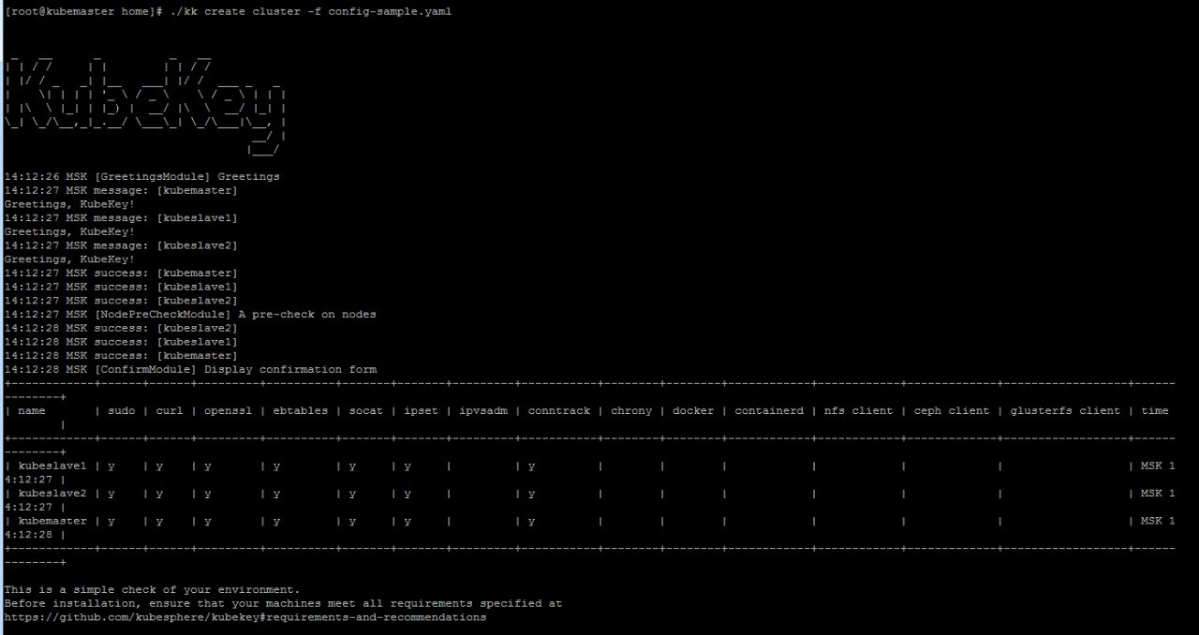Viewport: 1199px width, 635px height.
Task: Click the 'MSK 1' time cell for kubeslave2
Action: (1158, 493)
